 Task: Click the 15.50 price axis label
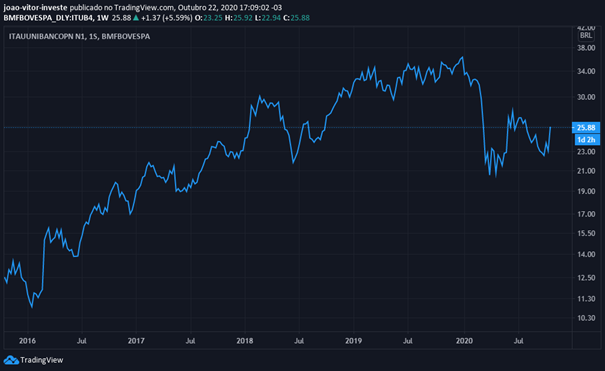click(586, 233)
